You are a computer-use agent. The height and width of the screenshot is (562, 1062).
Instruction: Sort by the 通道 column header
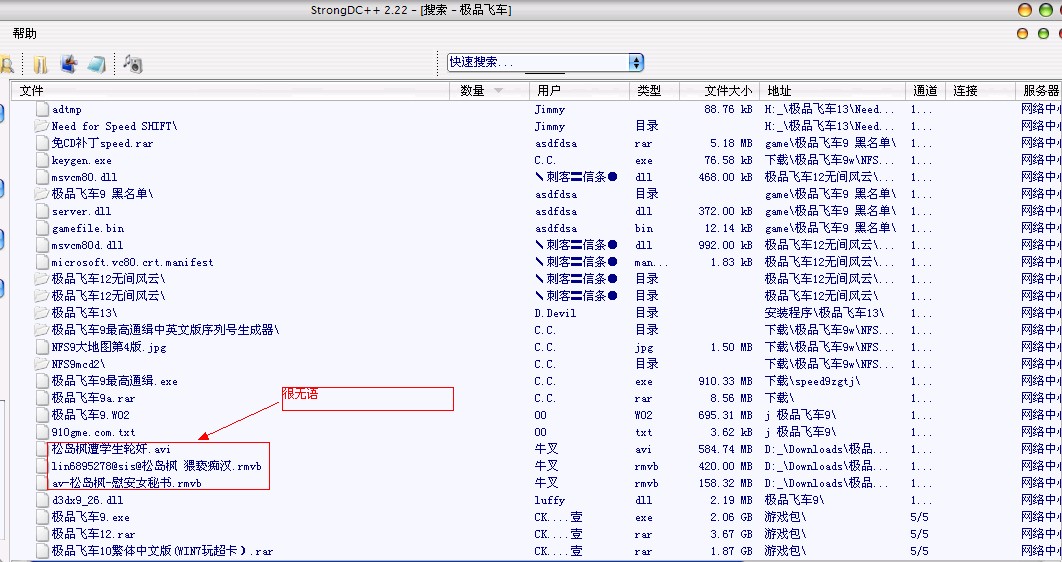pos(926,91)
